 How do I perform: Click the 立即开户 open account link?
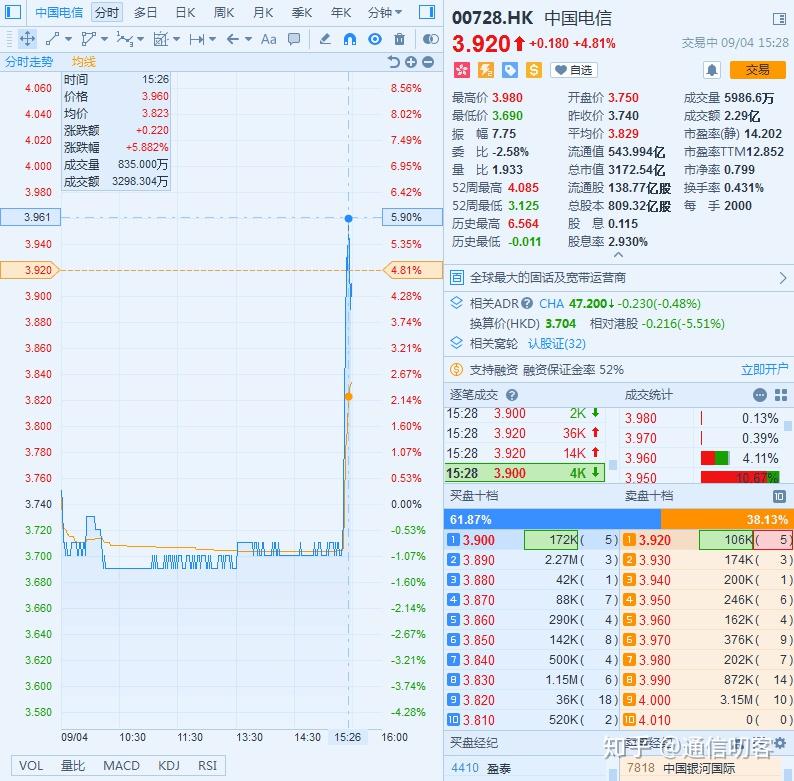765,370
